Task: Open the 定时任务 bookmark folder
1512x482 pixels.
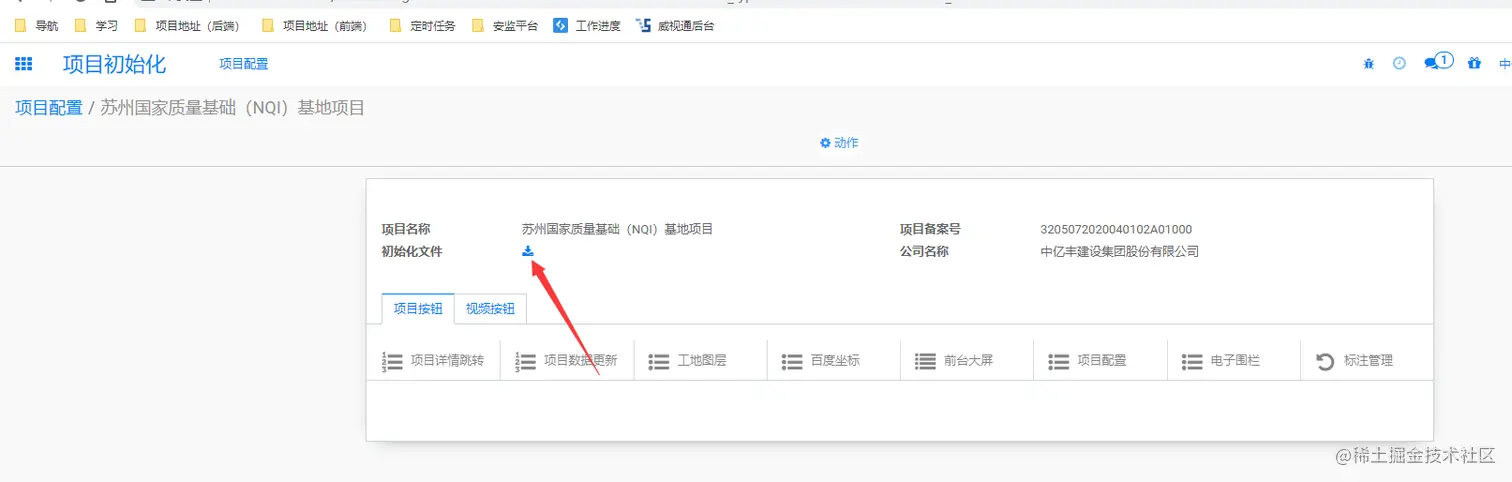Action: (422, 26)
